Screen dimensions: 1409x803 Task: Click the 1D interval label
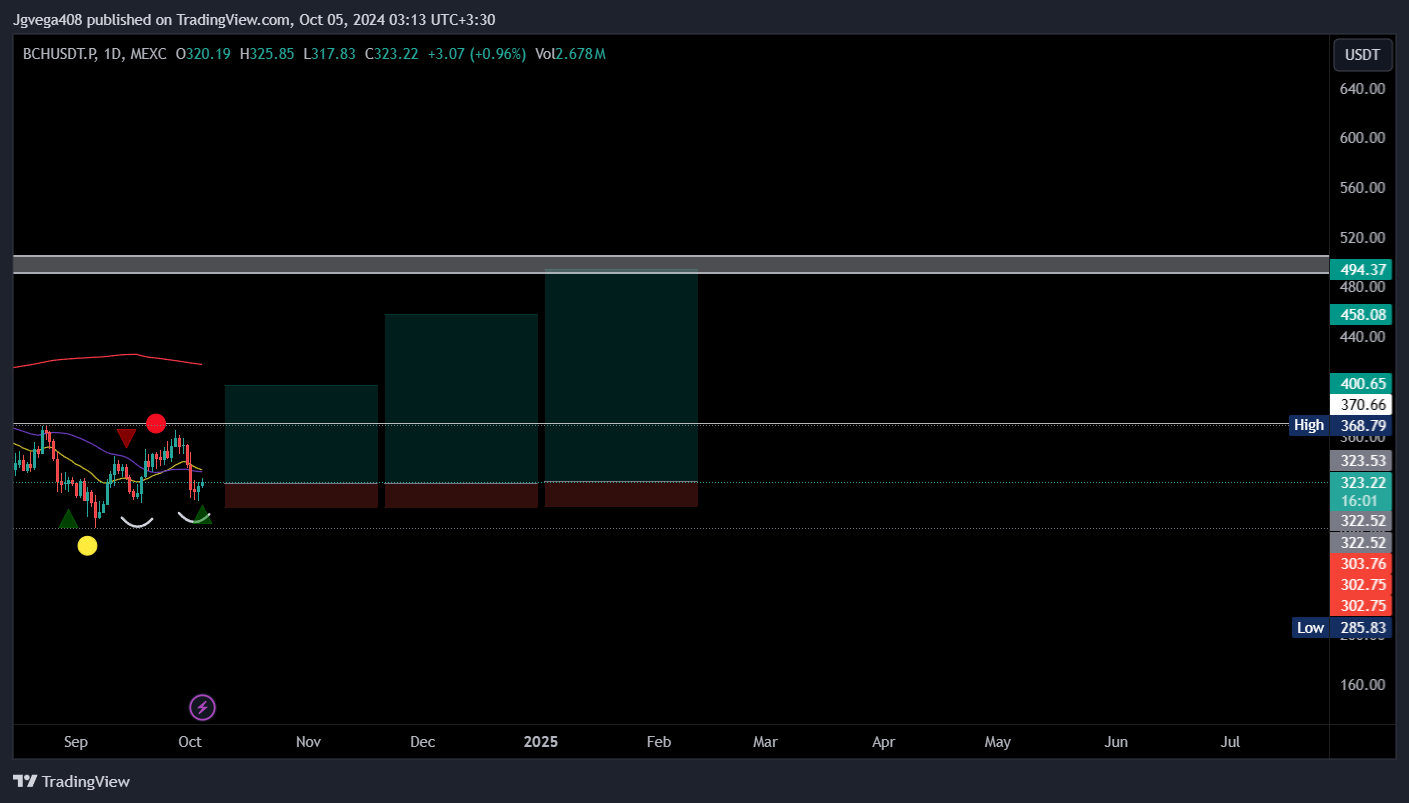tap(113, 54)
